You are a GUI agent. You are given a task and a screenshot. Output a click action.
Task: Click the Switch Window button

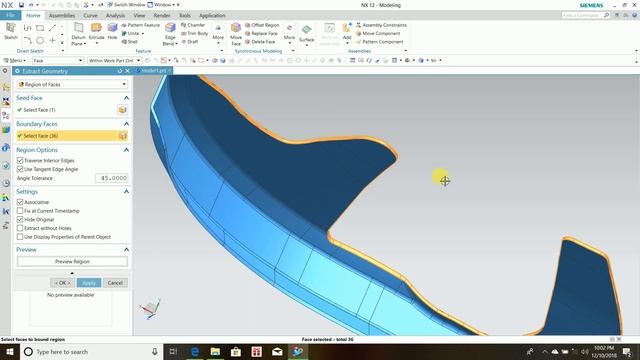point(126,5)
